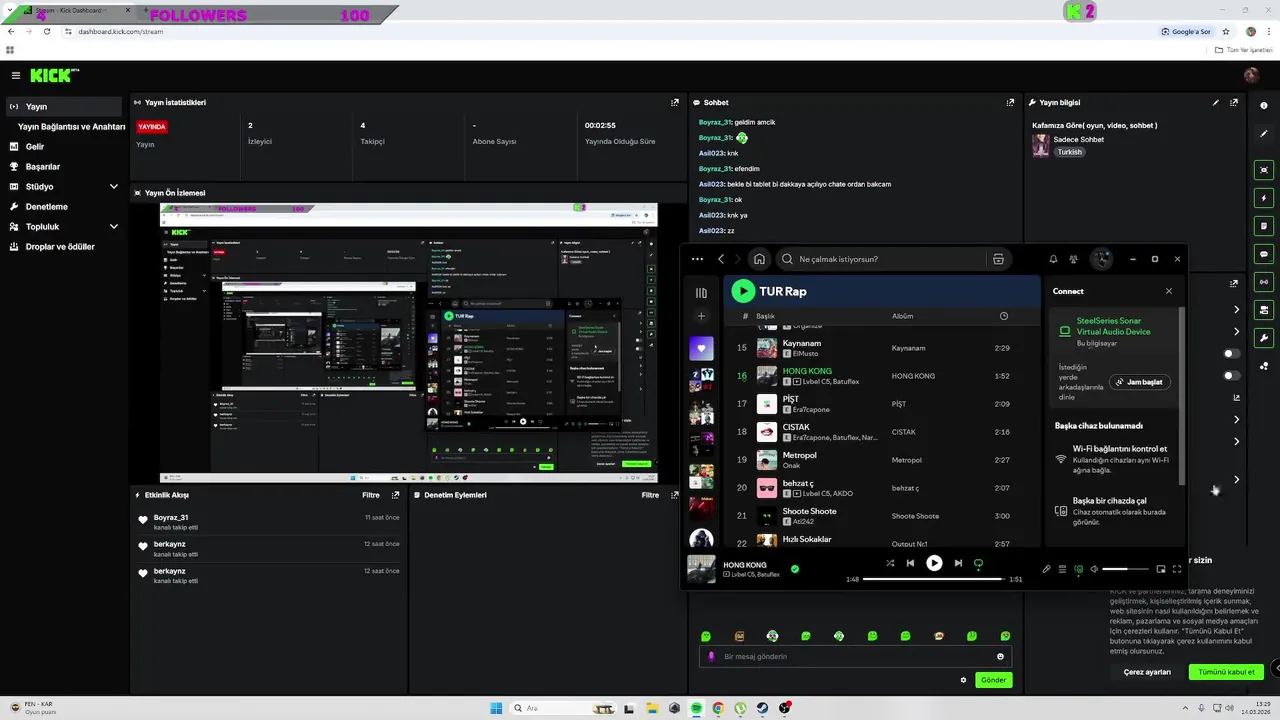Open Spotify three-dots menu
Screen dimensions: 1280x720
(697, 259)
